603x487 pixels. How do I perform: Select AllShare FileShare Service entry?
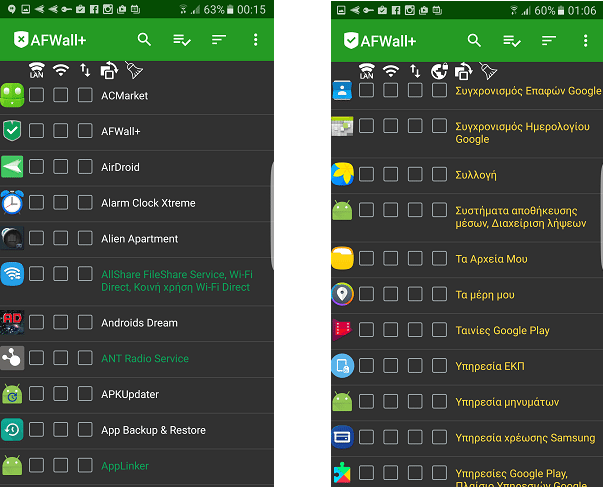pos(177,280)
